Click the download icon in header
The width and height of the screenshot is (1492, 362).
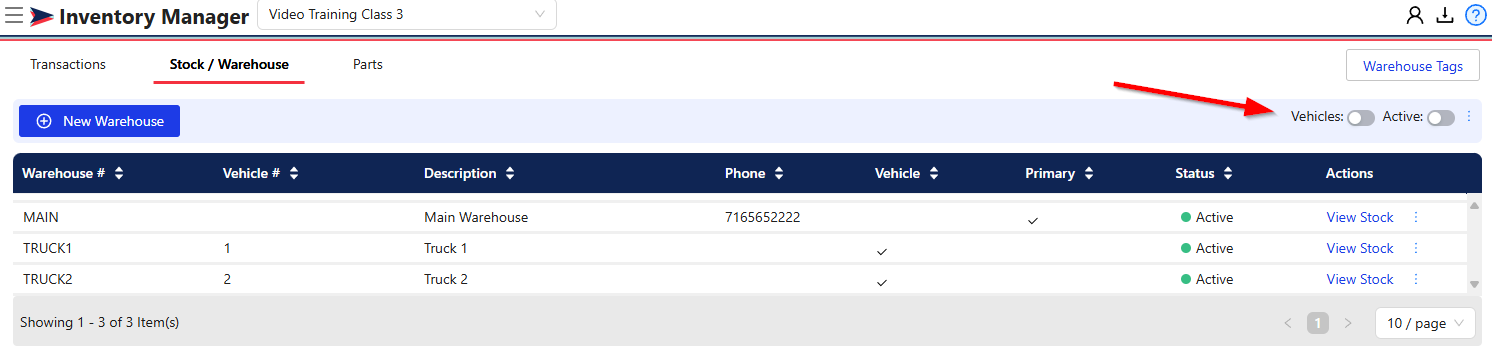(1444, 15)
